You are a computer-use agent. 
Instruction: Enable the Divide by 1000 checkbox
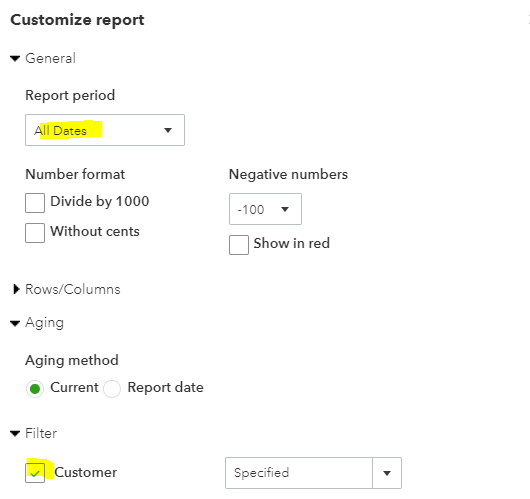pos(35,203)
